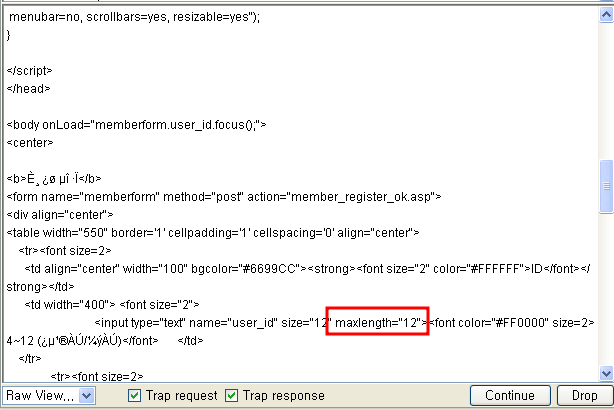
Task: Click the div align="center" line
Action: pos(60,215)
